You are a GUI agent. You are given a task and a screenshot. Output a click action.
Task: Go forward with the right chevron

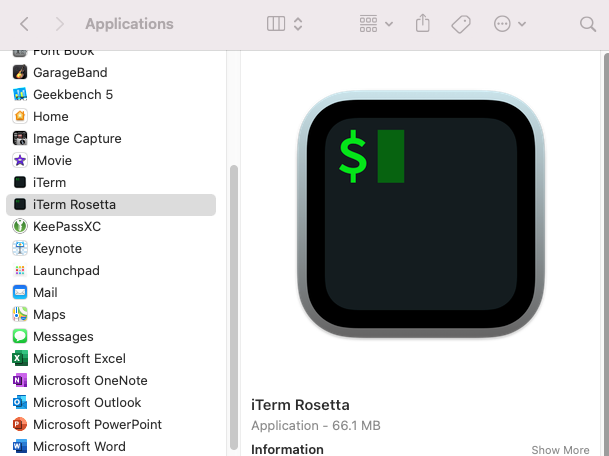[x=59, y=24]
